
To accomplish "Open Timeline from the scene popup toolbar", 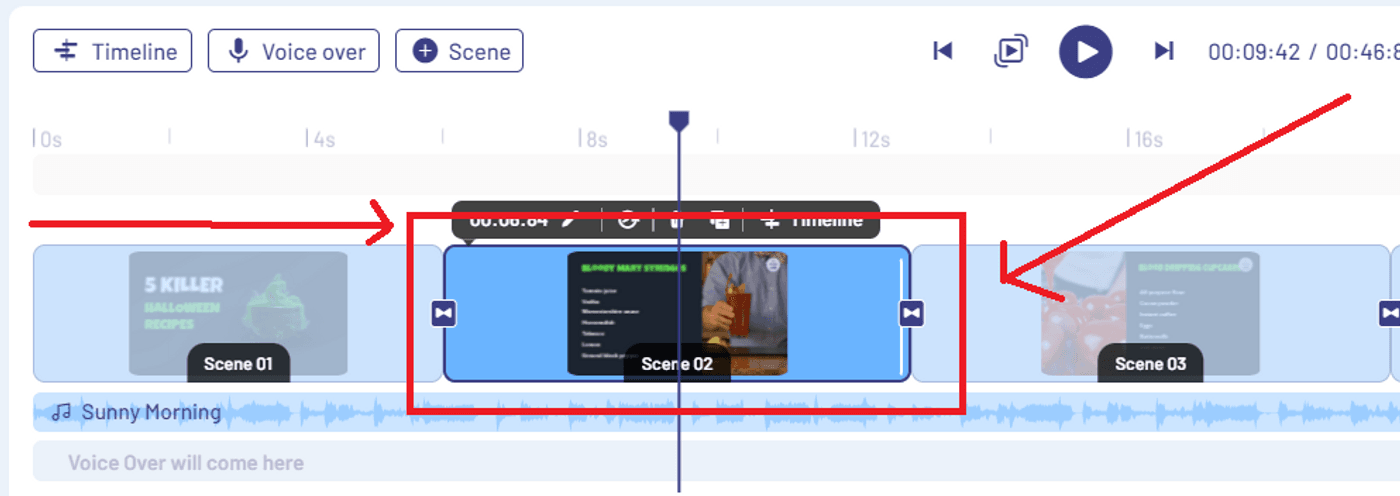I will coord(811,220).
